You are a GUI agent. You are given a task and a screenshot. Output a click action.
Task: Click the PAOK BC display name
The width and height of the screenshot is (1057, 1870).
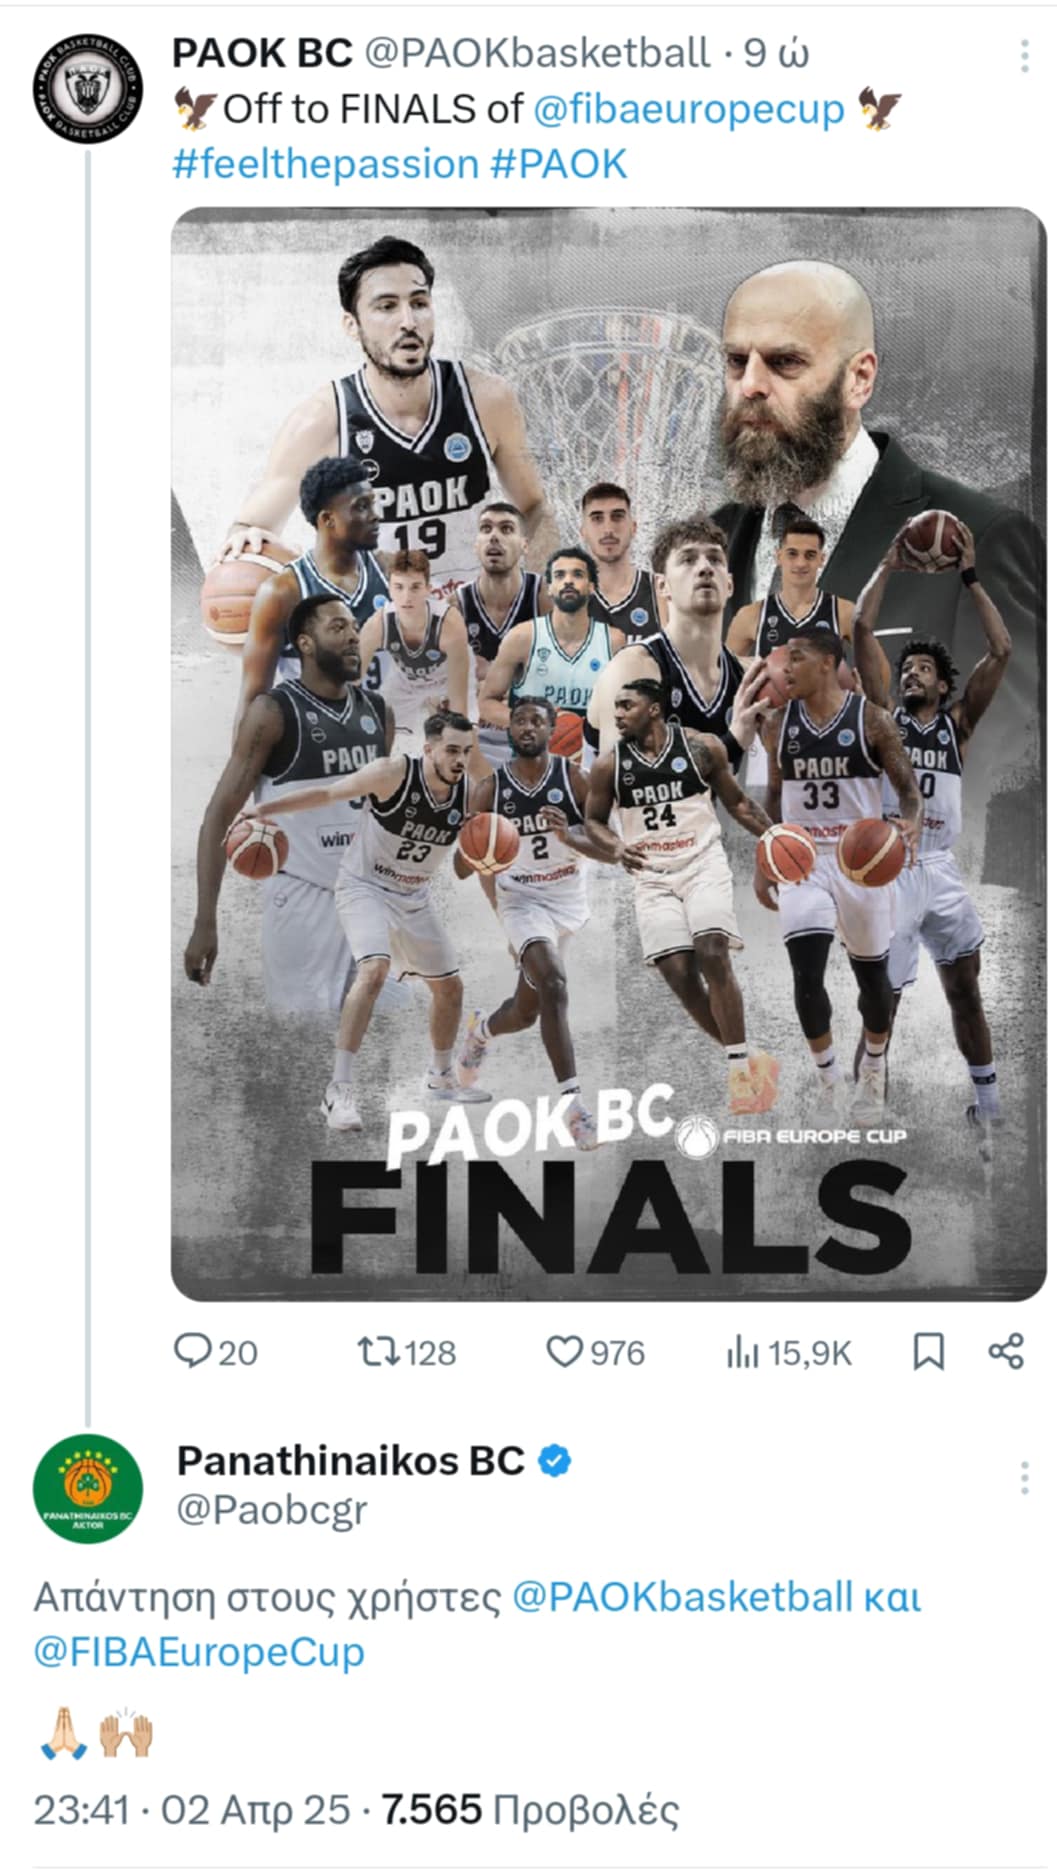pyautogui.click(x=262, y=53)
